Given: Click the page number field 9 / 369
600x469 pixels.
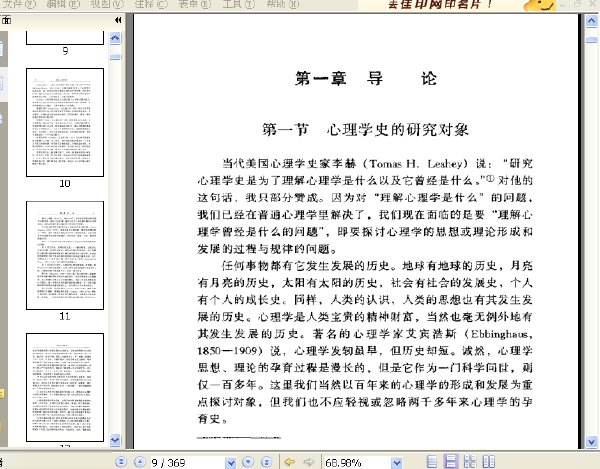Looking at the screenshot, I should 187,462.
